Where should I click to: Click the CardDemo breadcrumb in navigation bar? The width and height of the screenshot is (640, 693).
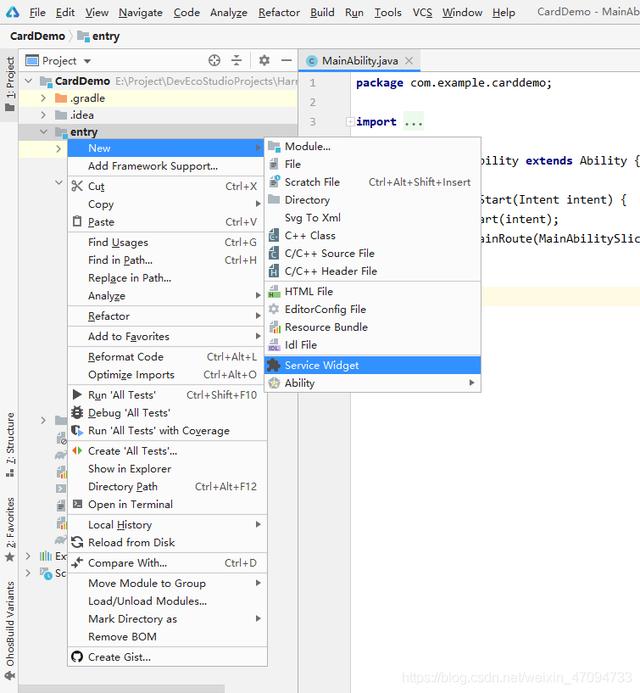point(37,36)
